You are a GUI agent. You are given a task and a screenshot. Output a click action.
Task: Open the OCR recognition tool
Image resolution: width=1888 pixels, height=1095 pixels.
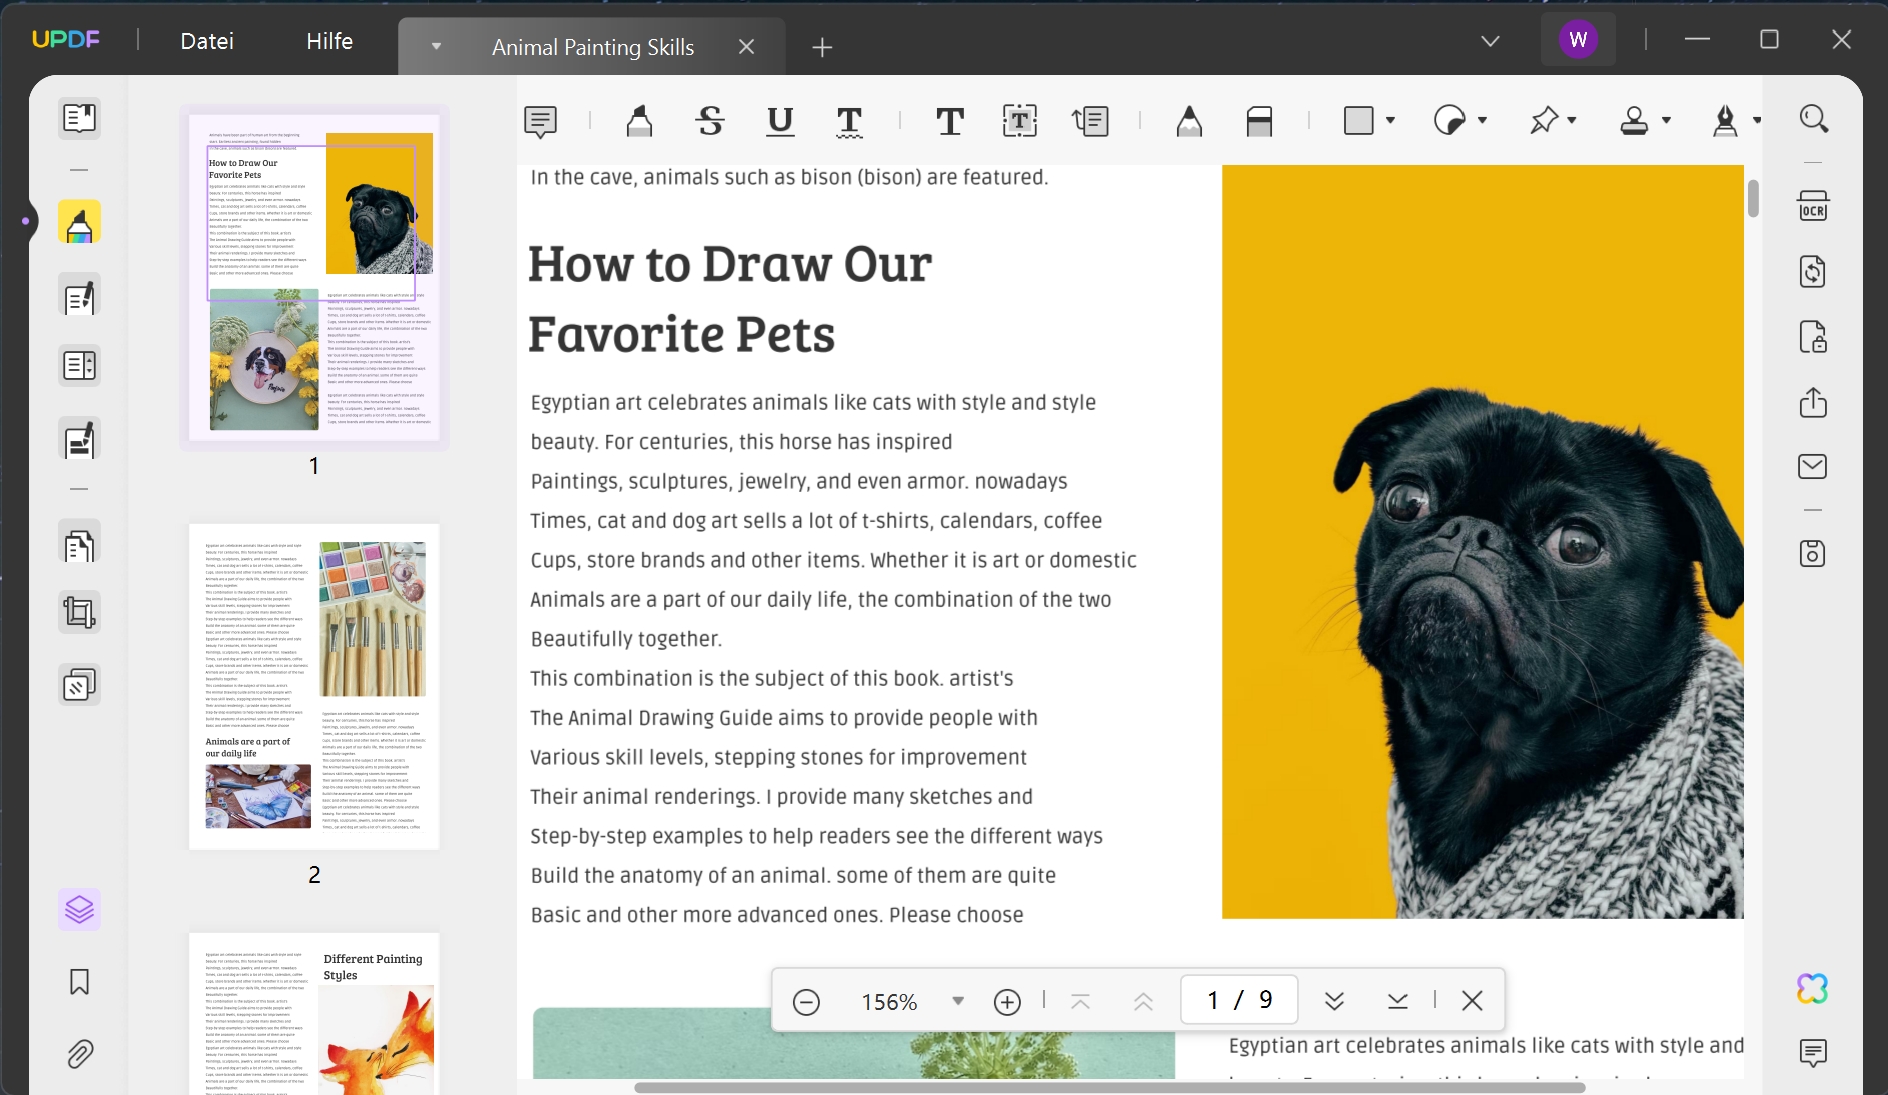tap(1813, 207)
